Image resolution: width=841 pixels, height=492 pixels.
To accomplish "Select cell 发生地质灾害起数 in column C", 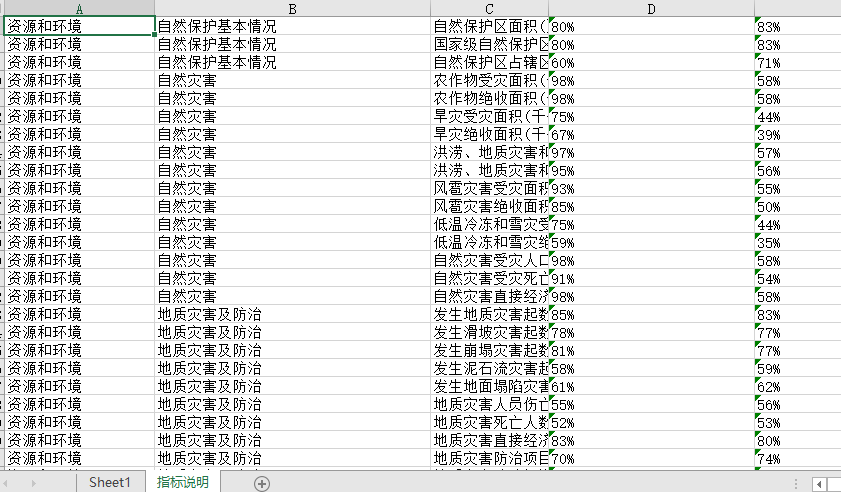I will [x=489, y=314].
